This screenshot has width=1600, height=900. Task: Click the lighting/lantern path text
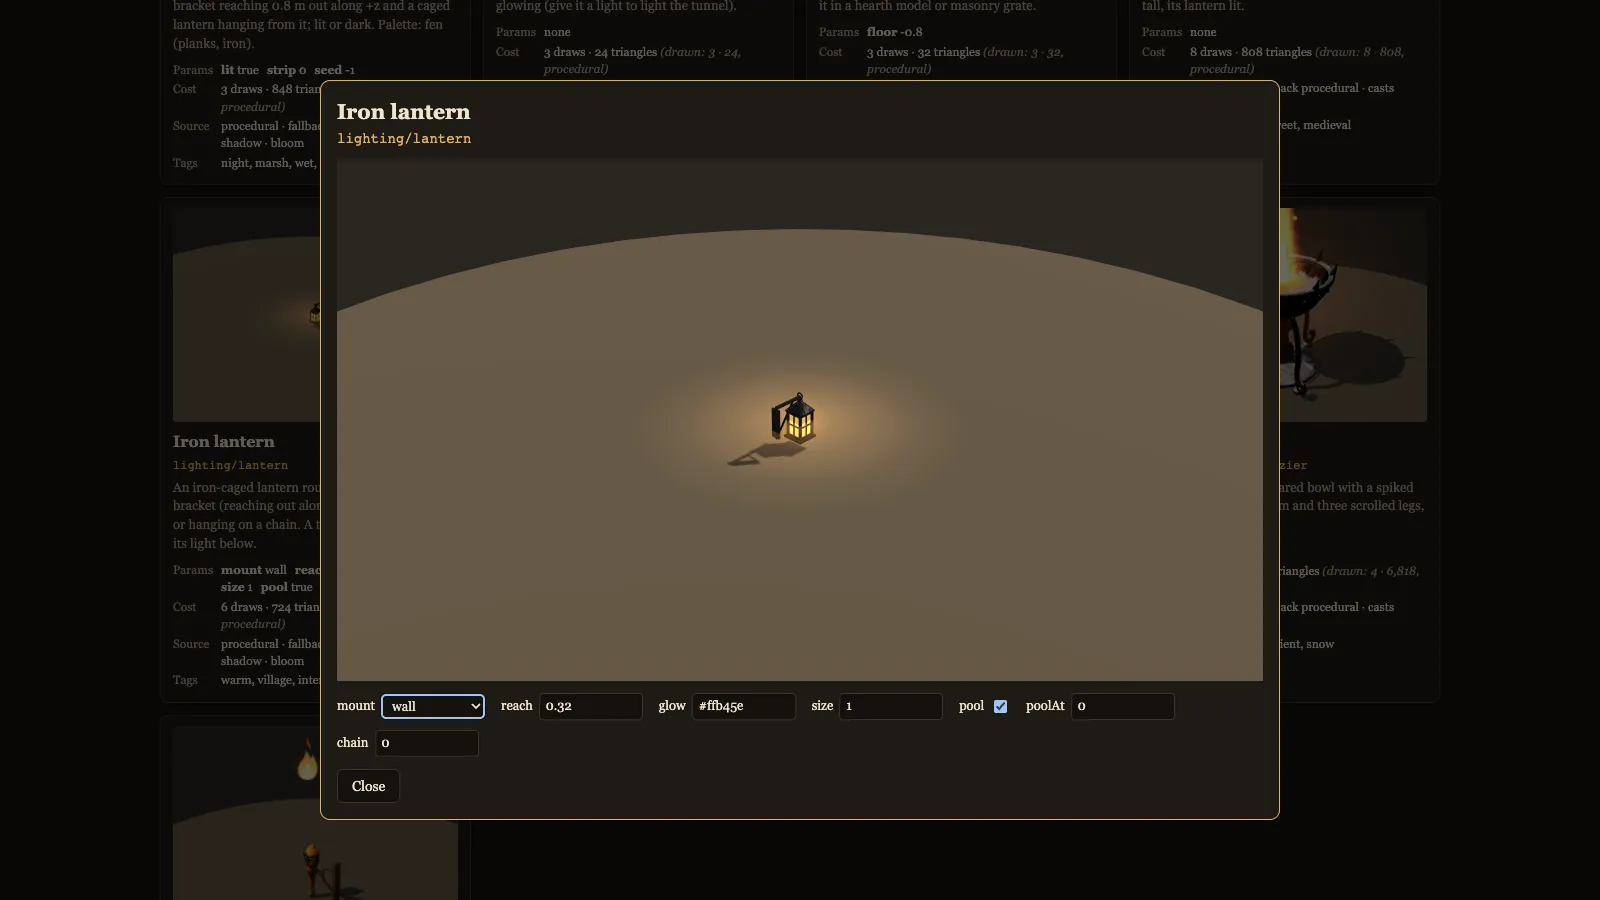(x=404, y=139)
